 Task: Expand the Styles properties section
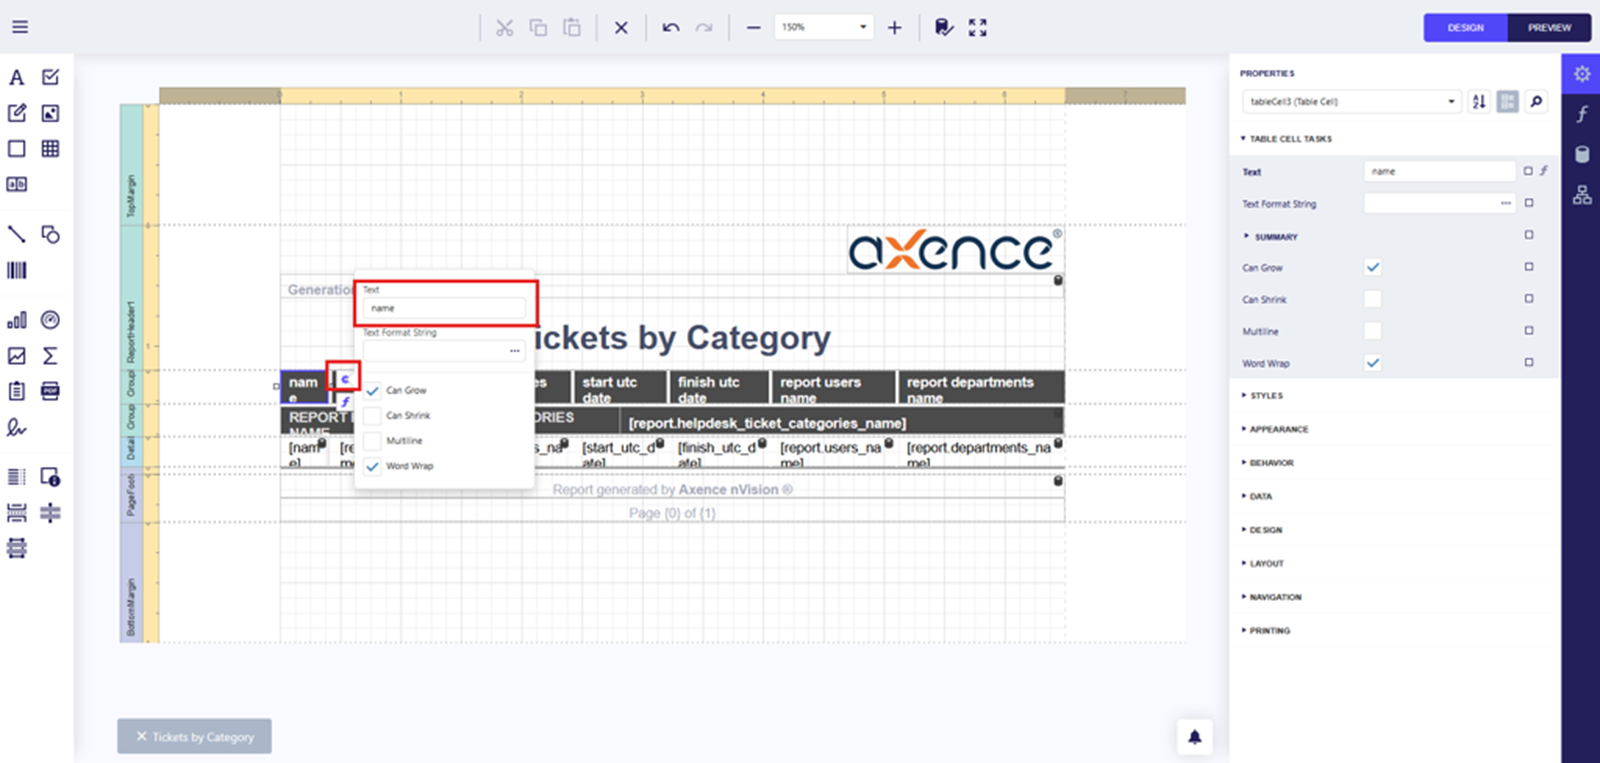1265,396
